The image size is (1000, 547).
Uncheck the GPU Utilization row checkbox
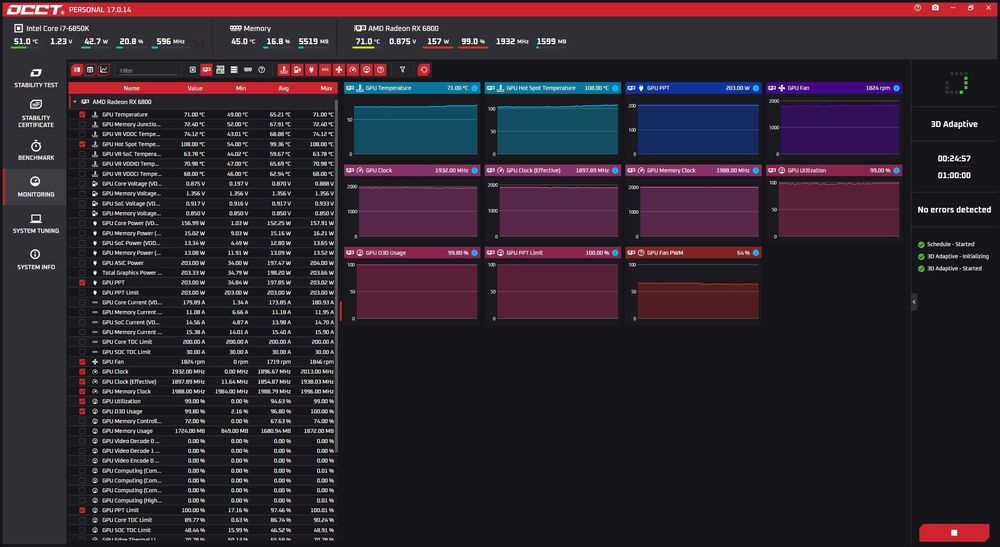(82, 401)
